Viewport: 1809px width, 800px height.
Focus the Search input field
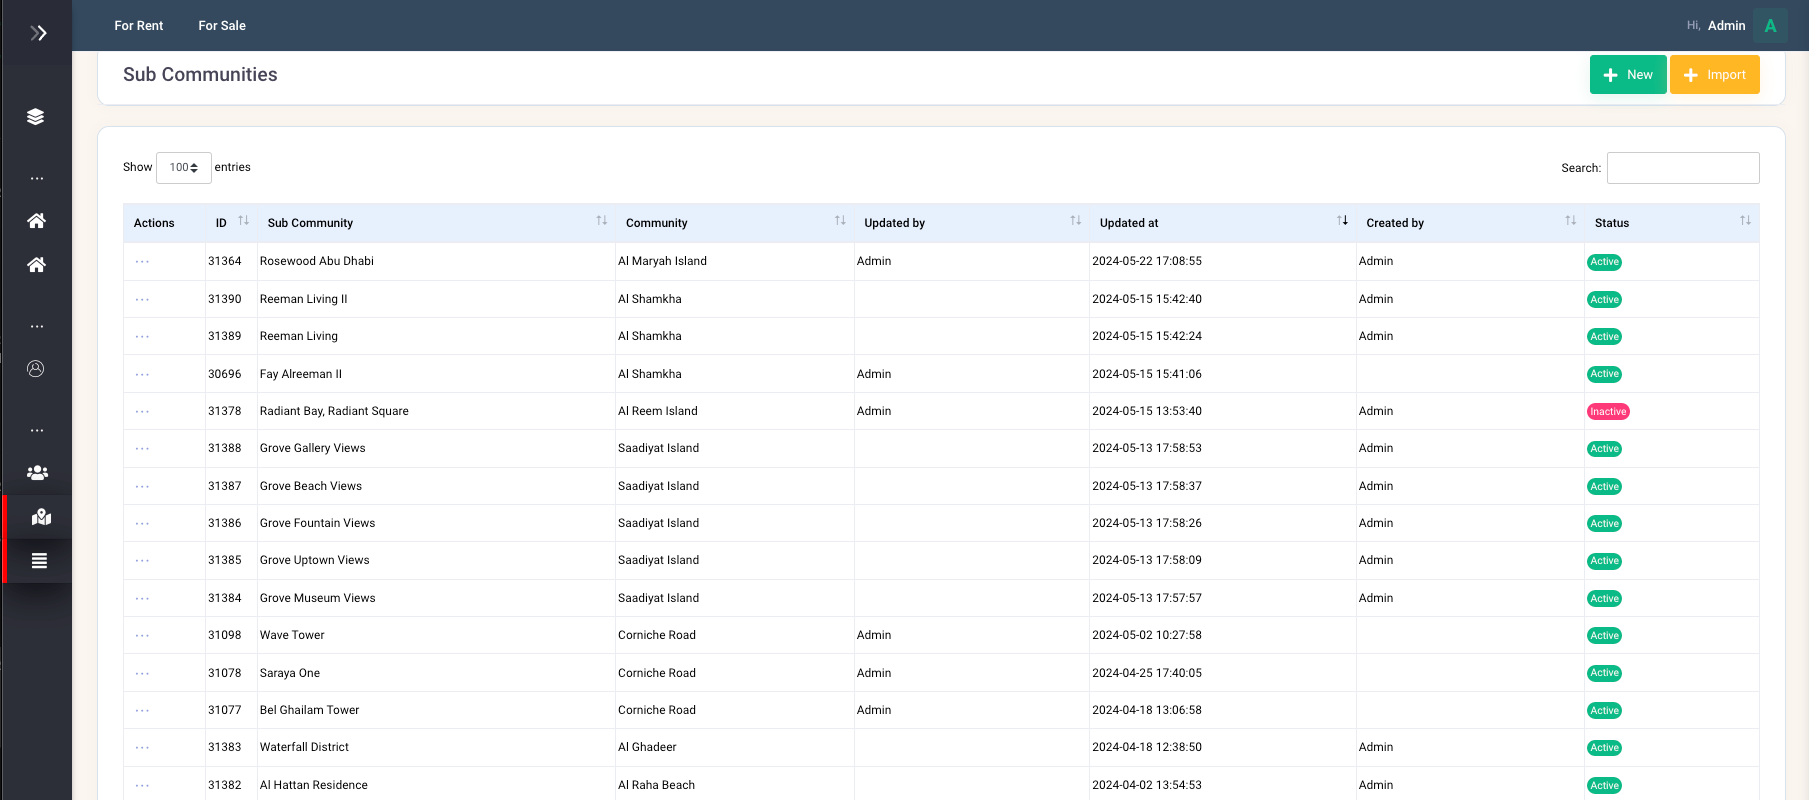tap(1682, 168)
